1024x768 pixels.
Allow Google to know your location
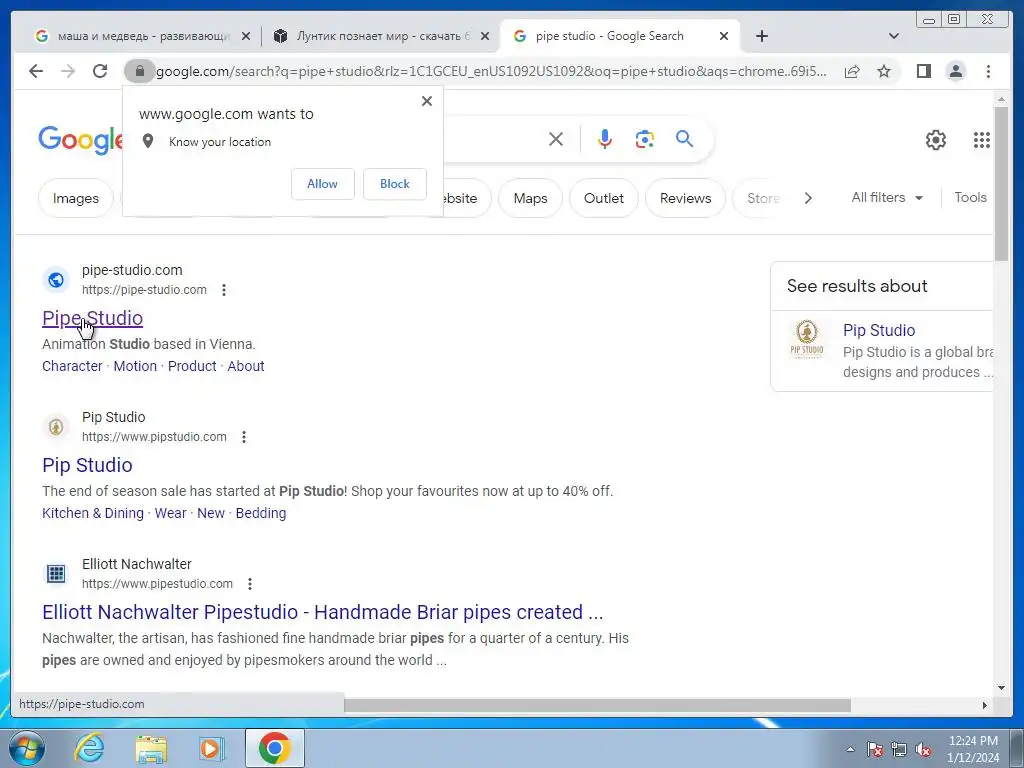click(323, 184)
